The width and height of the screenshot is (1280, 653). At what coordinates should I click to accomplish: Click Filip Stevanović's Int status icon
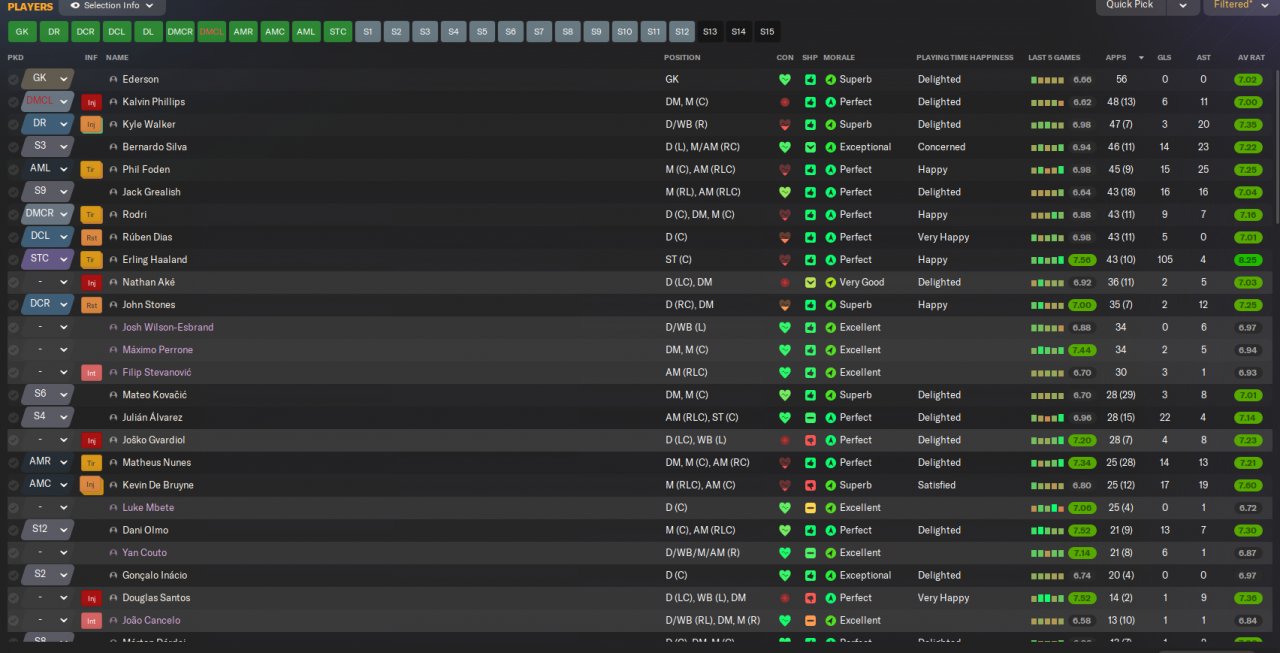(92, 372)
